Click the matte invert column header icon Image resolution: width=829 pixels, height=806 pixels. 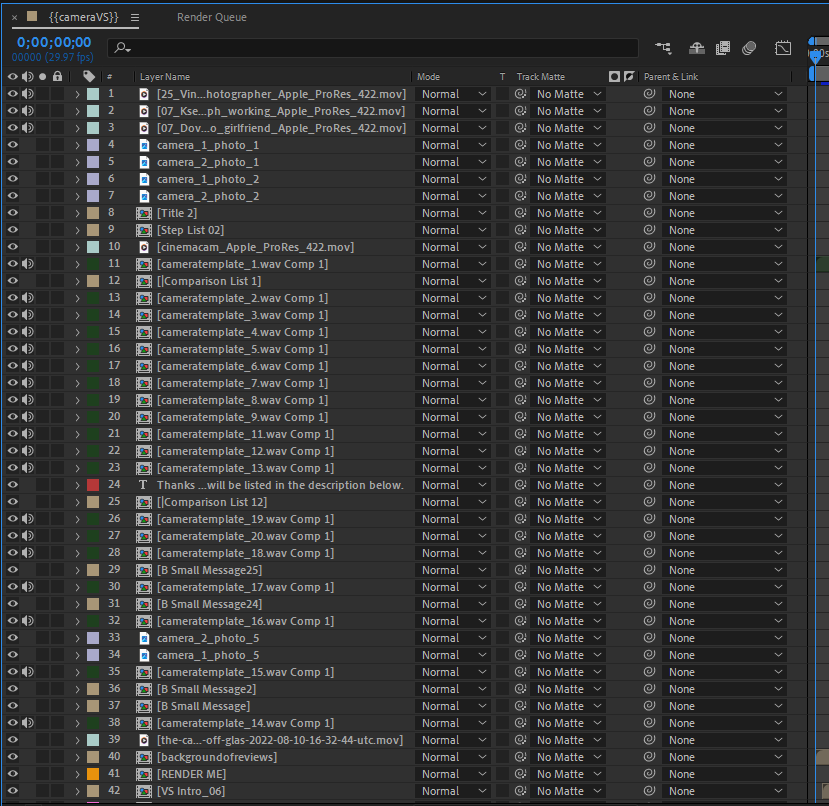tap(629, 77)
